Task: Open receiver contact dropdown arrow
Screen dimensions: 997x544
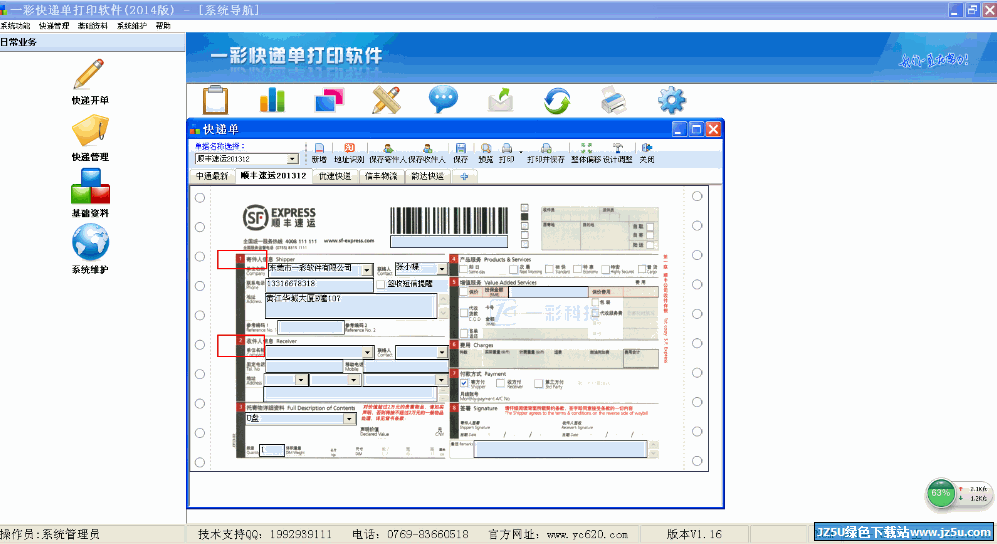Action: (442, 352)
